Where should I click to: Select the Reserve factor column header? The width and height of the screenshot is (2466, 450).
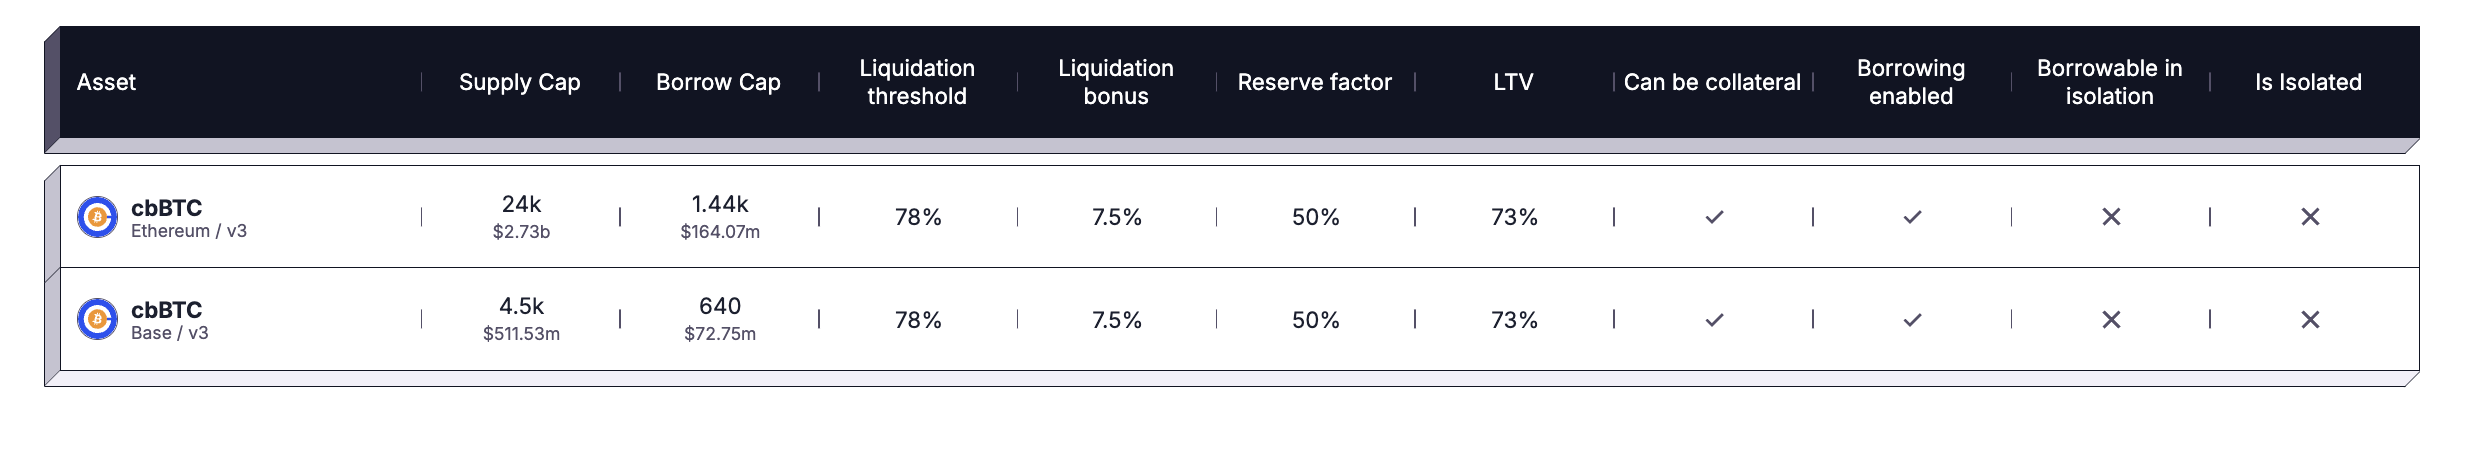point(1314,82)
